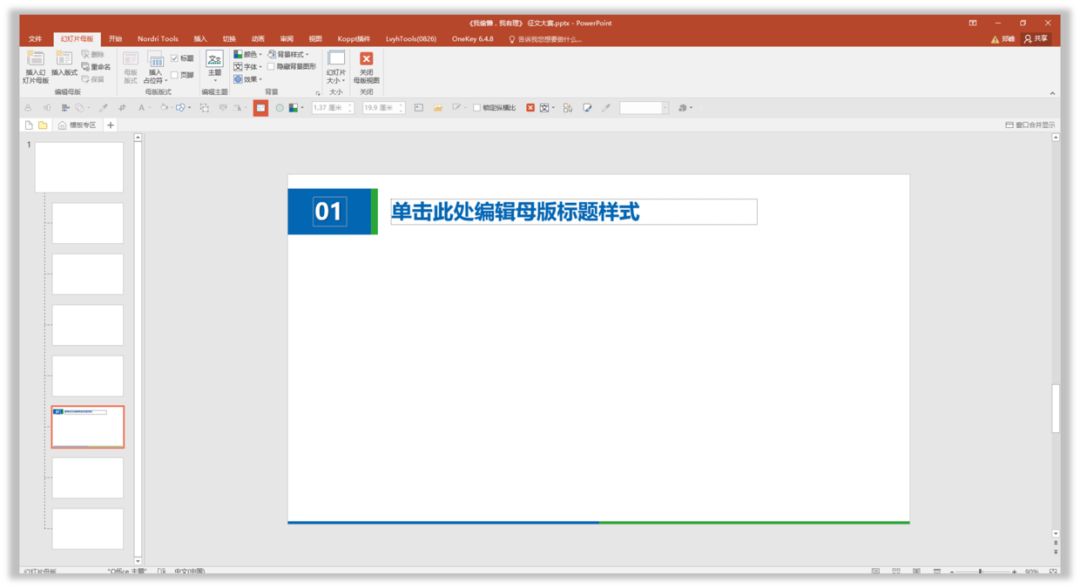Click the 共享 (Share) button
This screenshot has width=1080, height=588.
1036,39
